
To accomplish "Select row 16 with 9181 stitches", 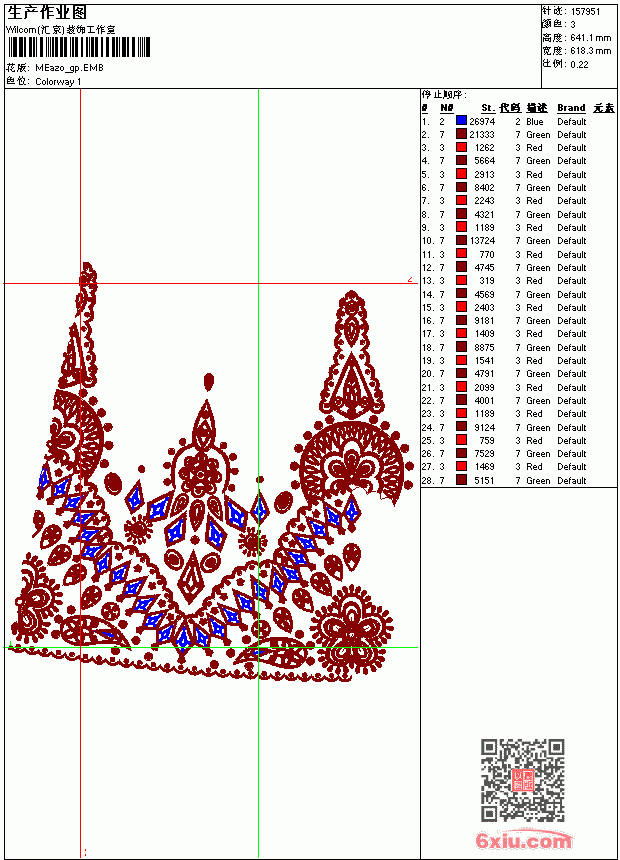I will point(518,320).
